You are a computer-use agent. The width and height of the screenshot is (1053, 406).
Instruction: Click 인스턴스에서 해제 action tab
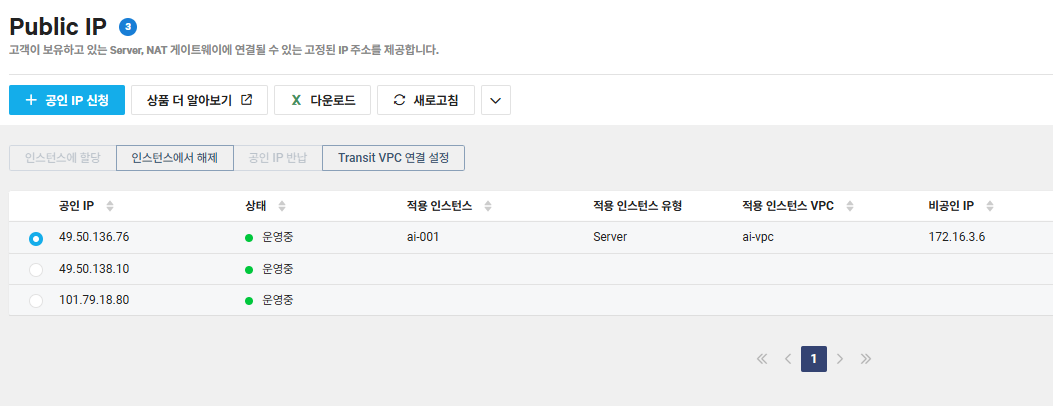point(175,158)
